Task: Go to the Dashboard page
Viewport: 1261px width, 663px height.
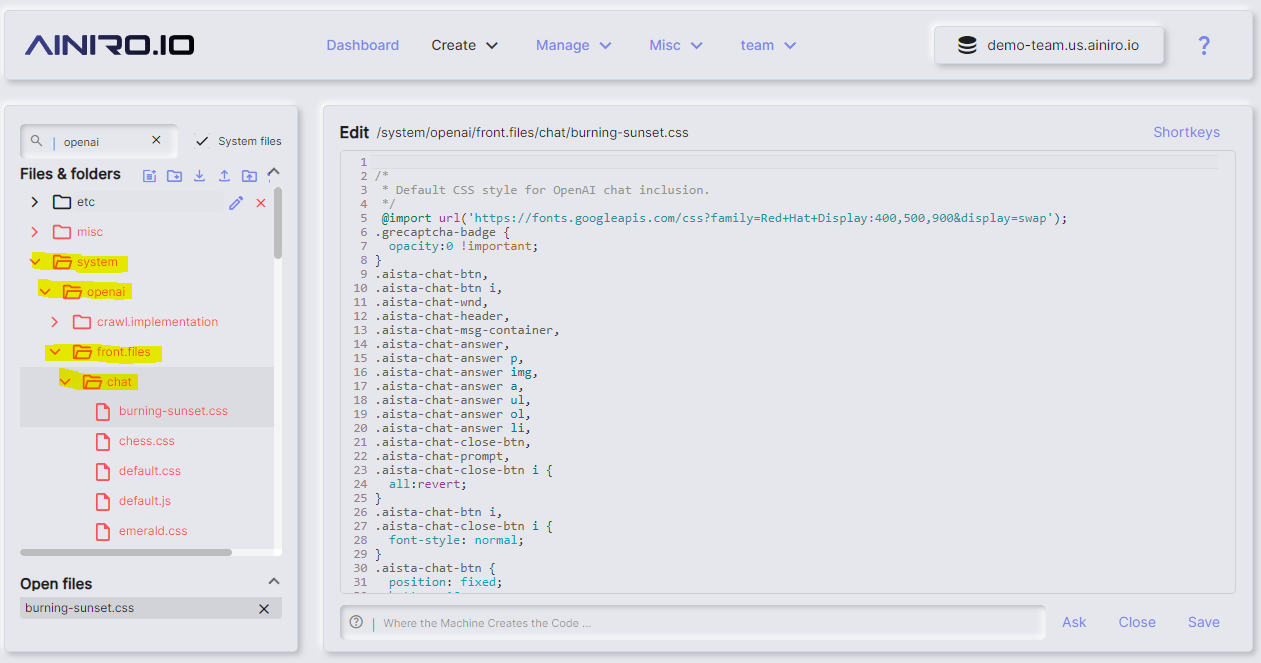Action: pos(362,45)
